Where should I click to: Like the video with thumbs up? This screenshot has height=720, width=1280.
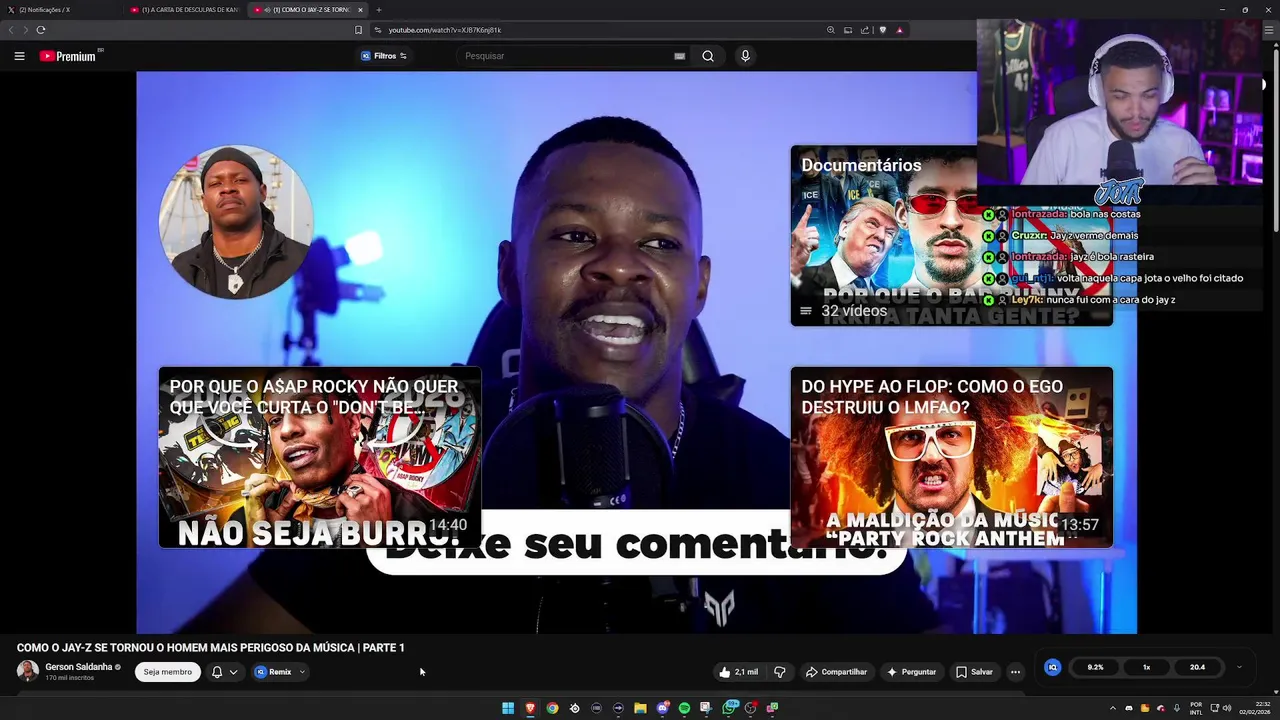739,672
